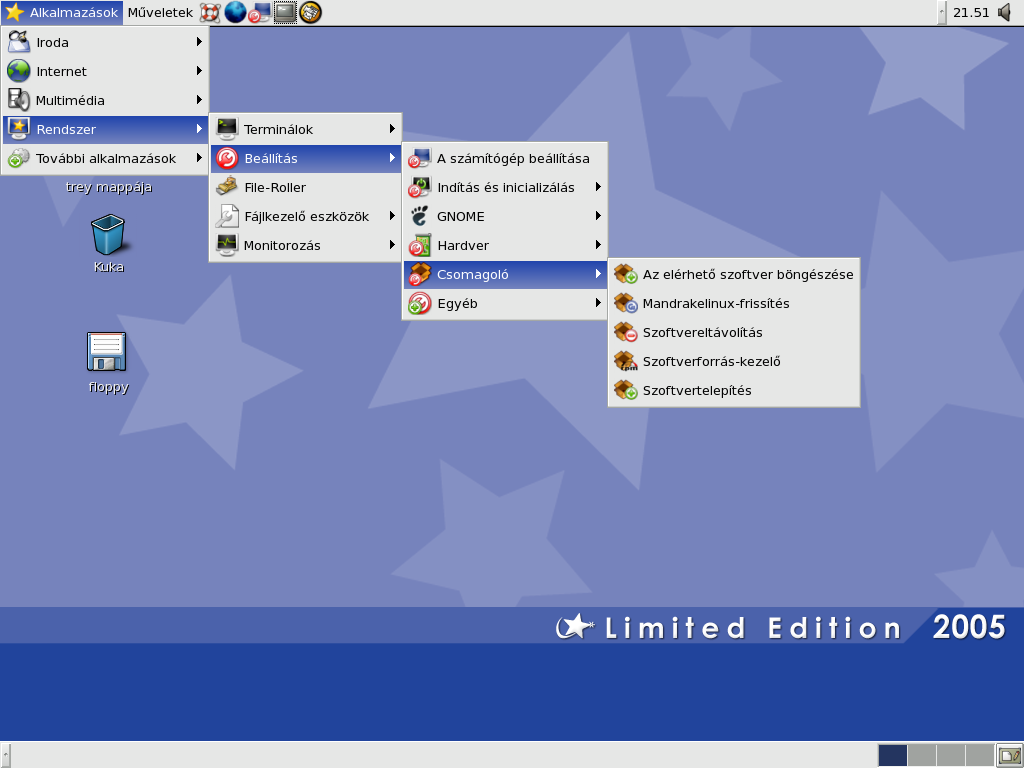Open the Egyéb submenu entry
This screenshot has width=1024, height=768.
505,304
